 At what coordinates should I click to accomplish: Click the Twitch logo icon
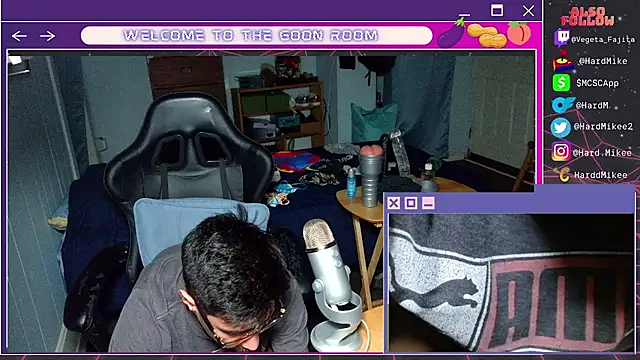562,38
